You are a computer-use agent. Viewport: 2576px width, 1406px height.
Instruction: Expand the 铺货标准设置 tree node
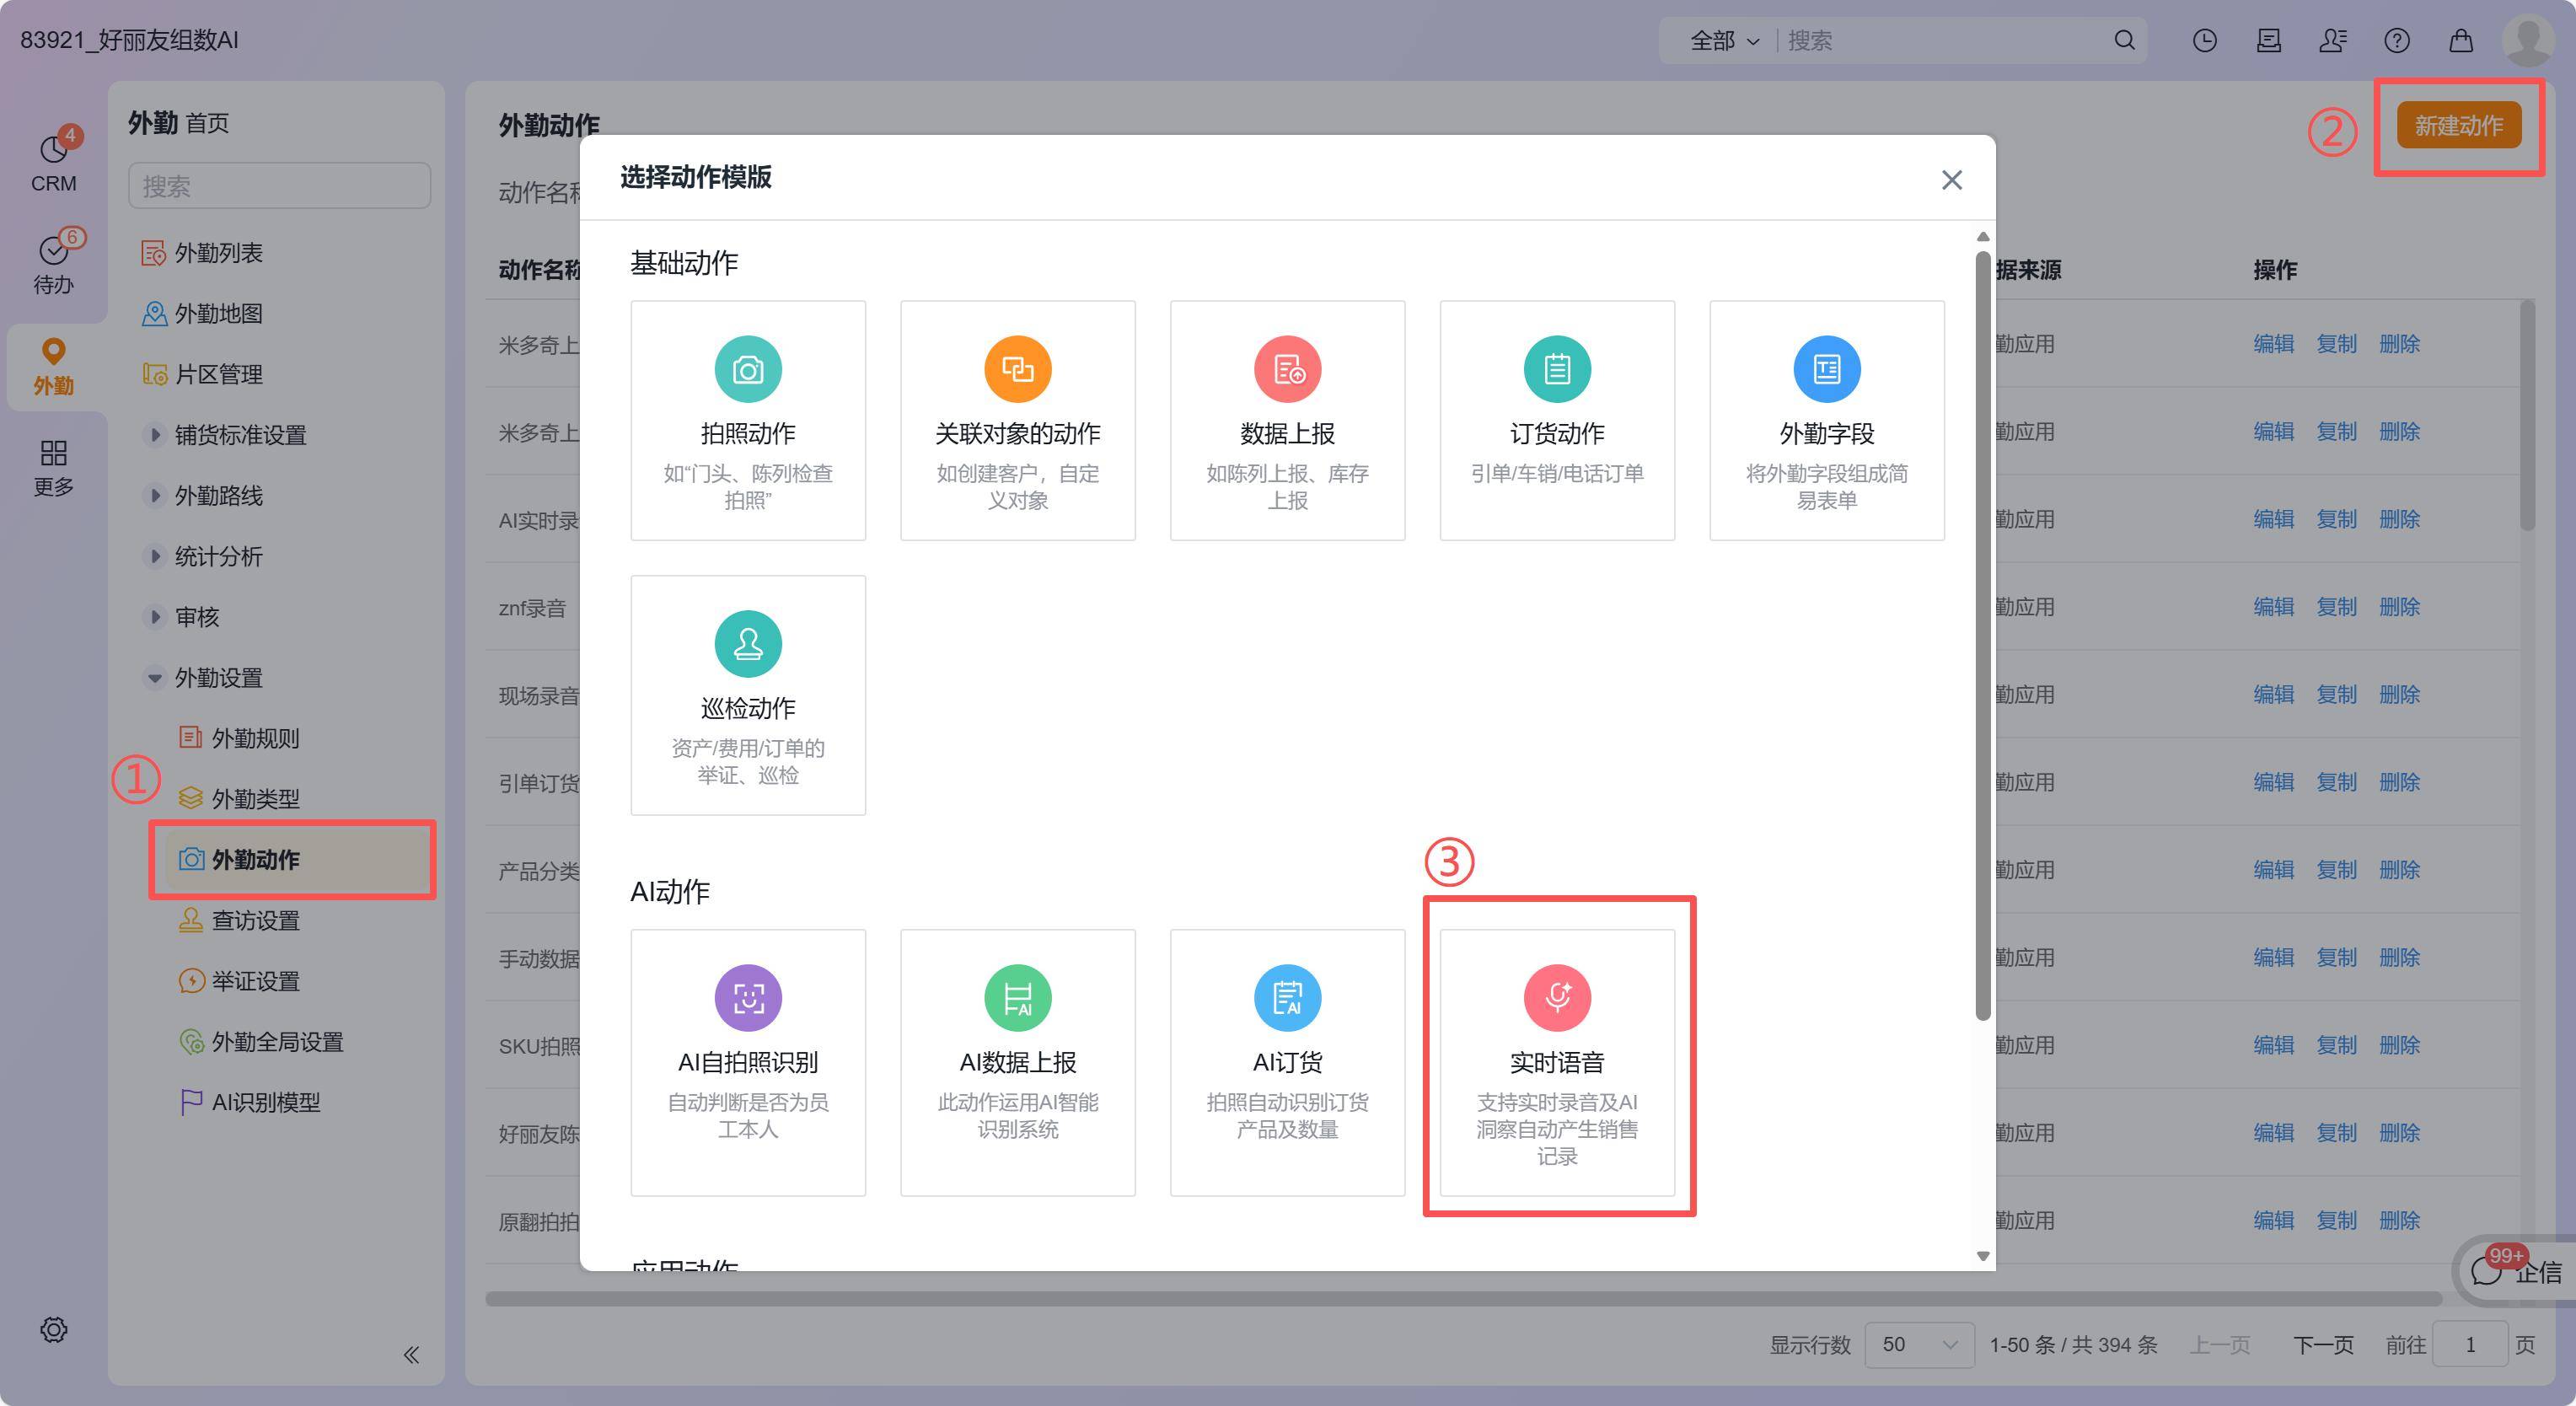tap(154, 435)
